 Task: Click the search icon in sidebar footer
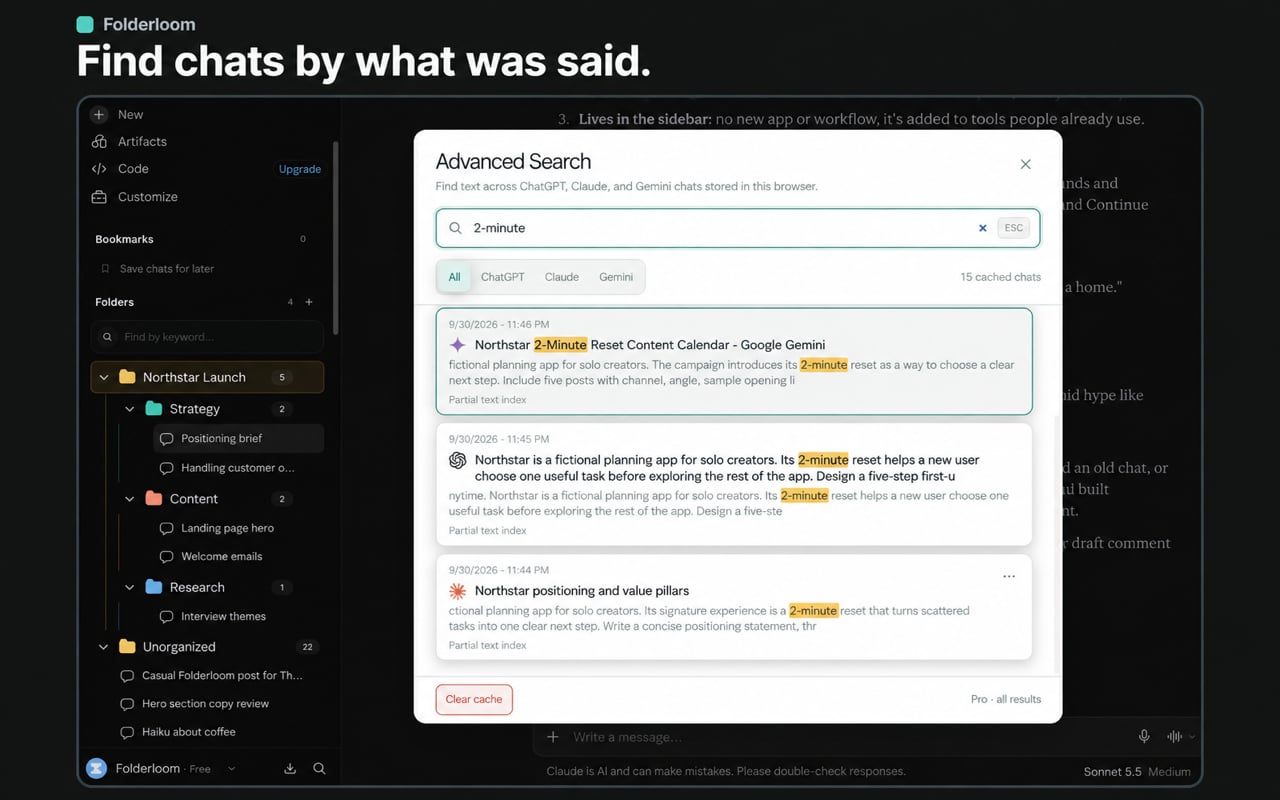pyautogui.click(x=319, y=768)
